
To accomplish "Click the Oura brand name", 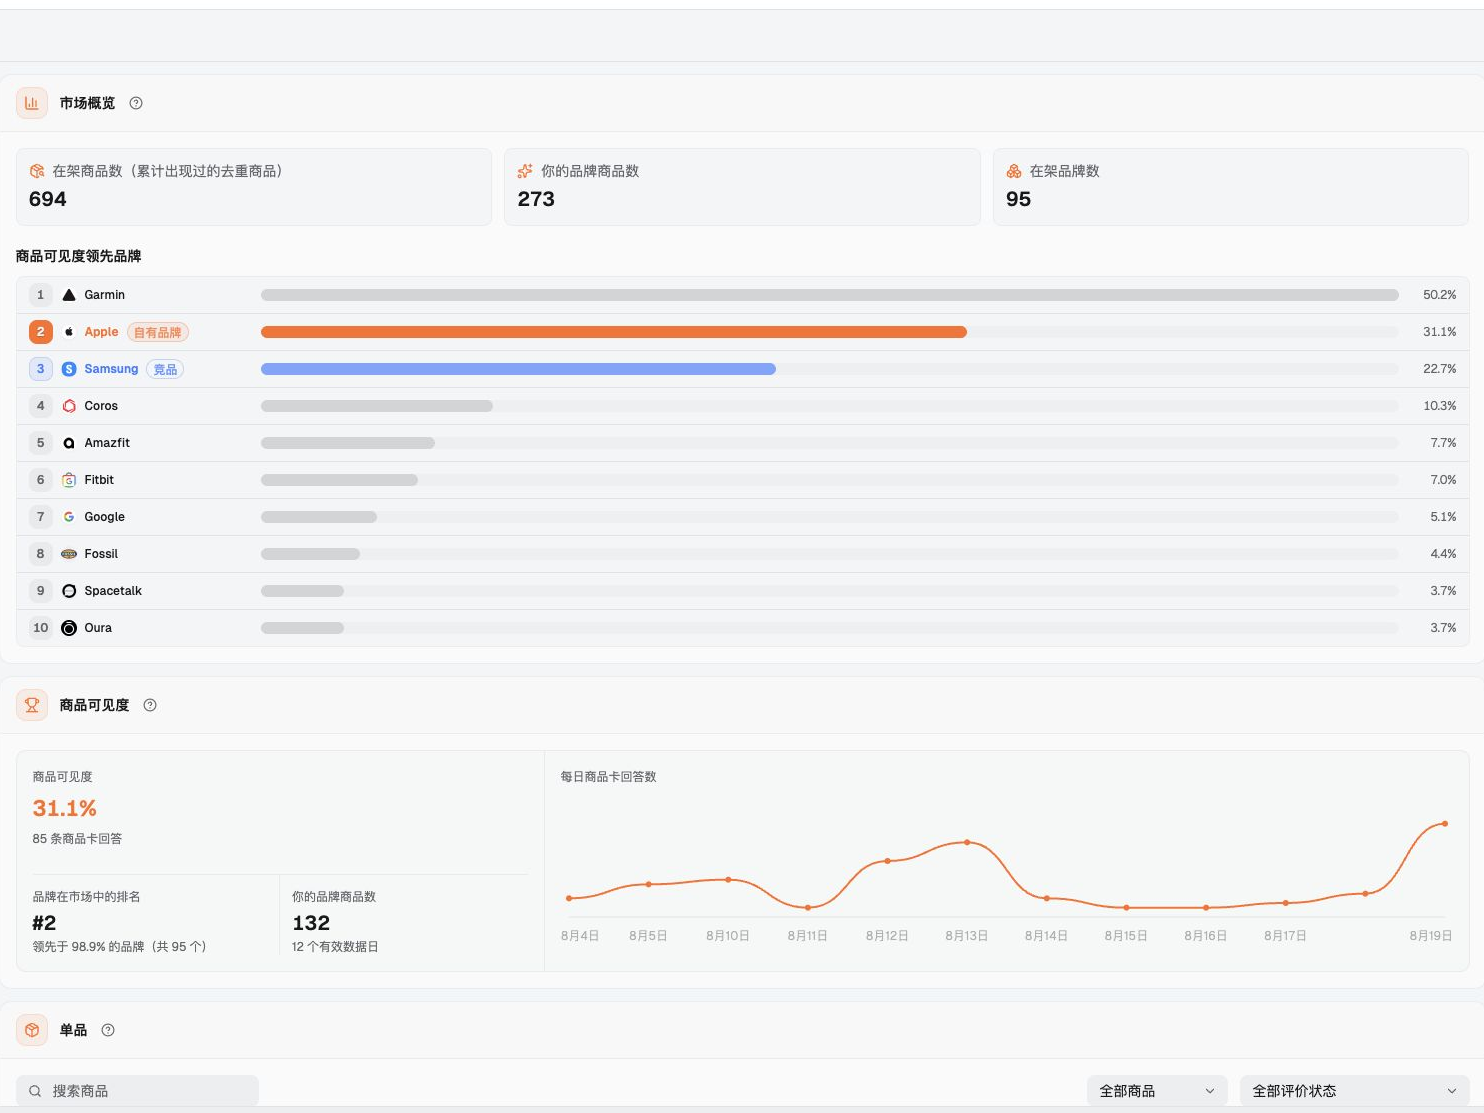I will tap(98, 628).
